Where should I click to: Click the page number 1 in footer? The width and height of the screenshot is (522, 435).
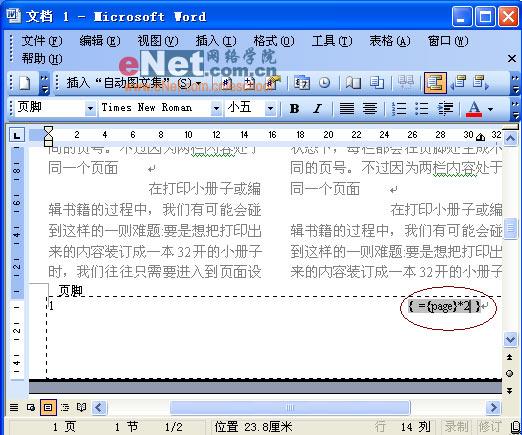pyautogui.click(x=51, y=305)
